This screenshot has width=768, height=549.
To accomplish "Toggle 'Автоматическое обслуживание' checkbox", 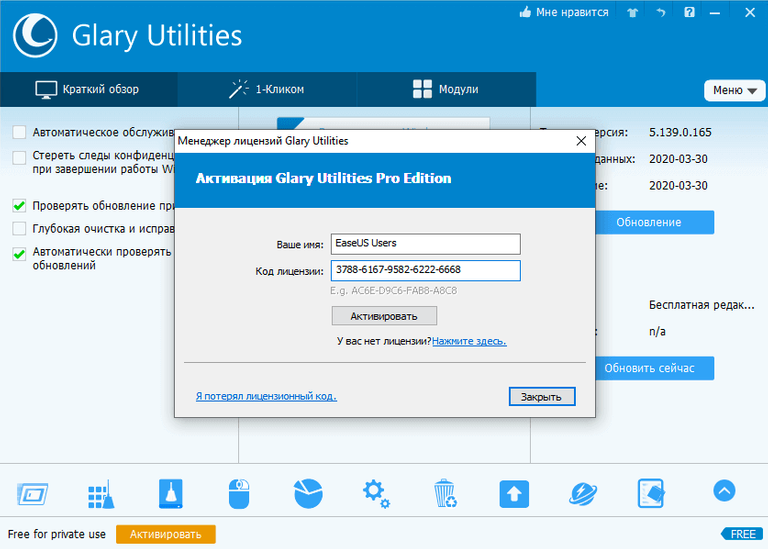I will [x=19, y=132].
